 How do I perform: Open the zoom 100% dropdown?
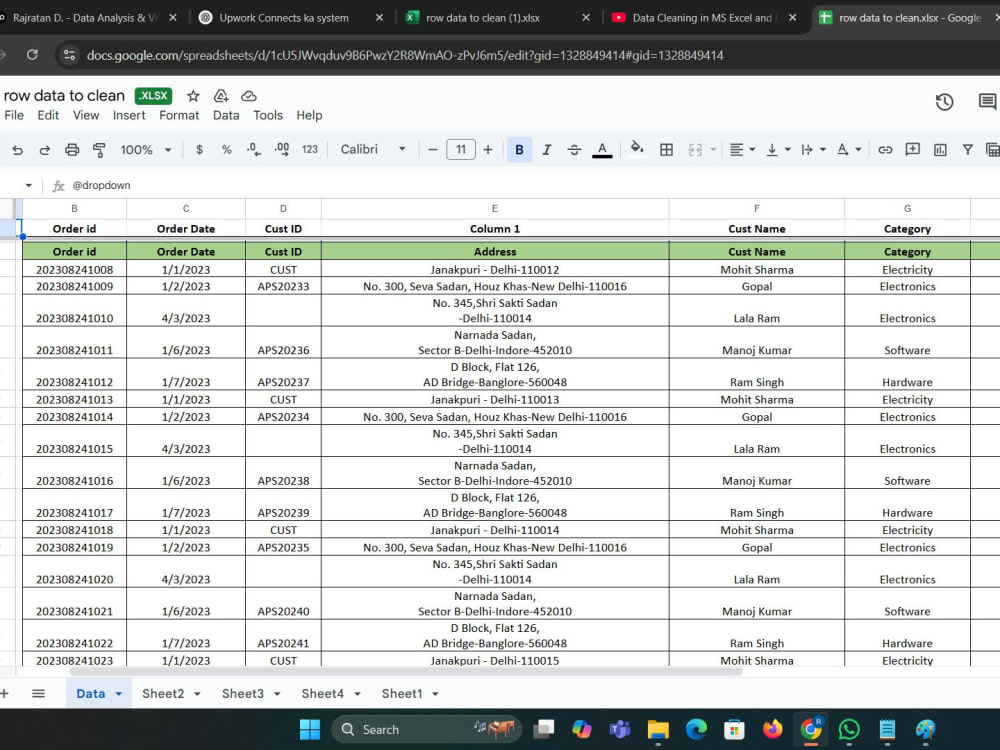146,150
